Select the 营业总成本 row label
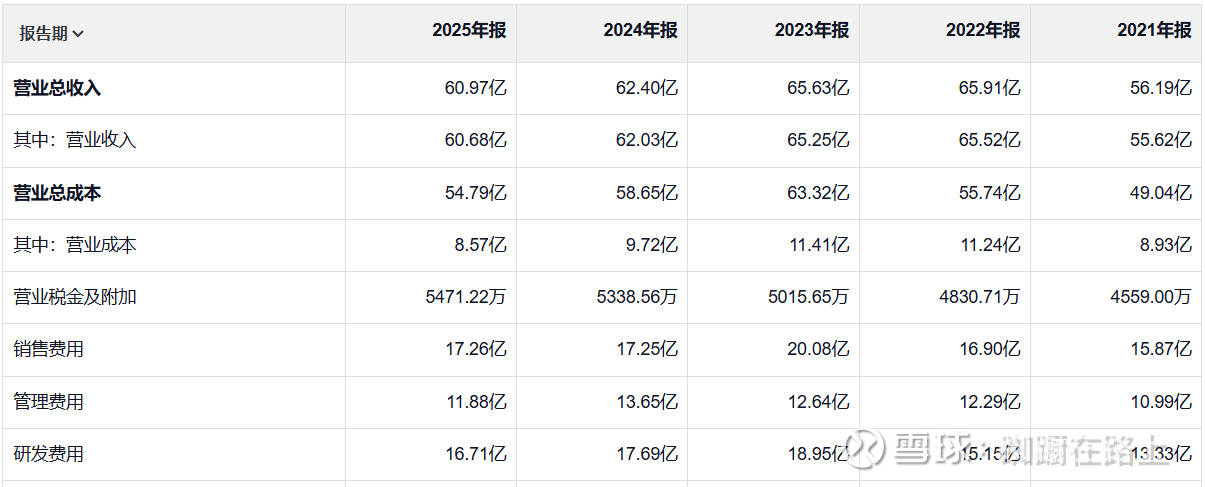 pos(57,193)
